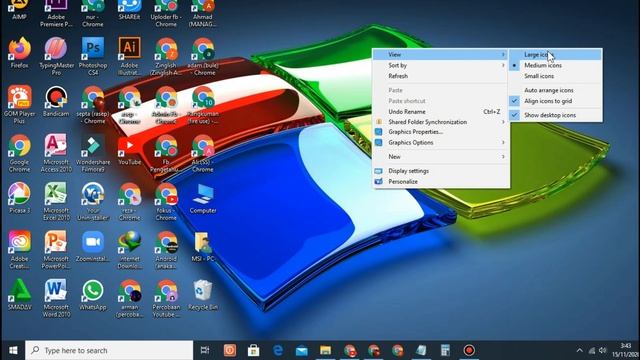Choose Undo Rename in context menu
The width and height of the screenshot is (640, 360).
440,111
